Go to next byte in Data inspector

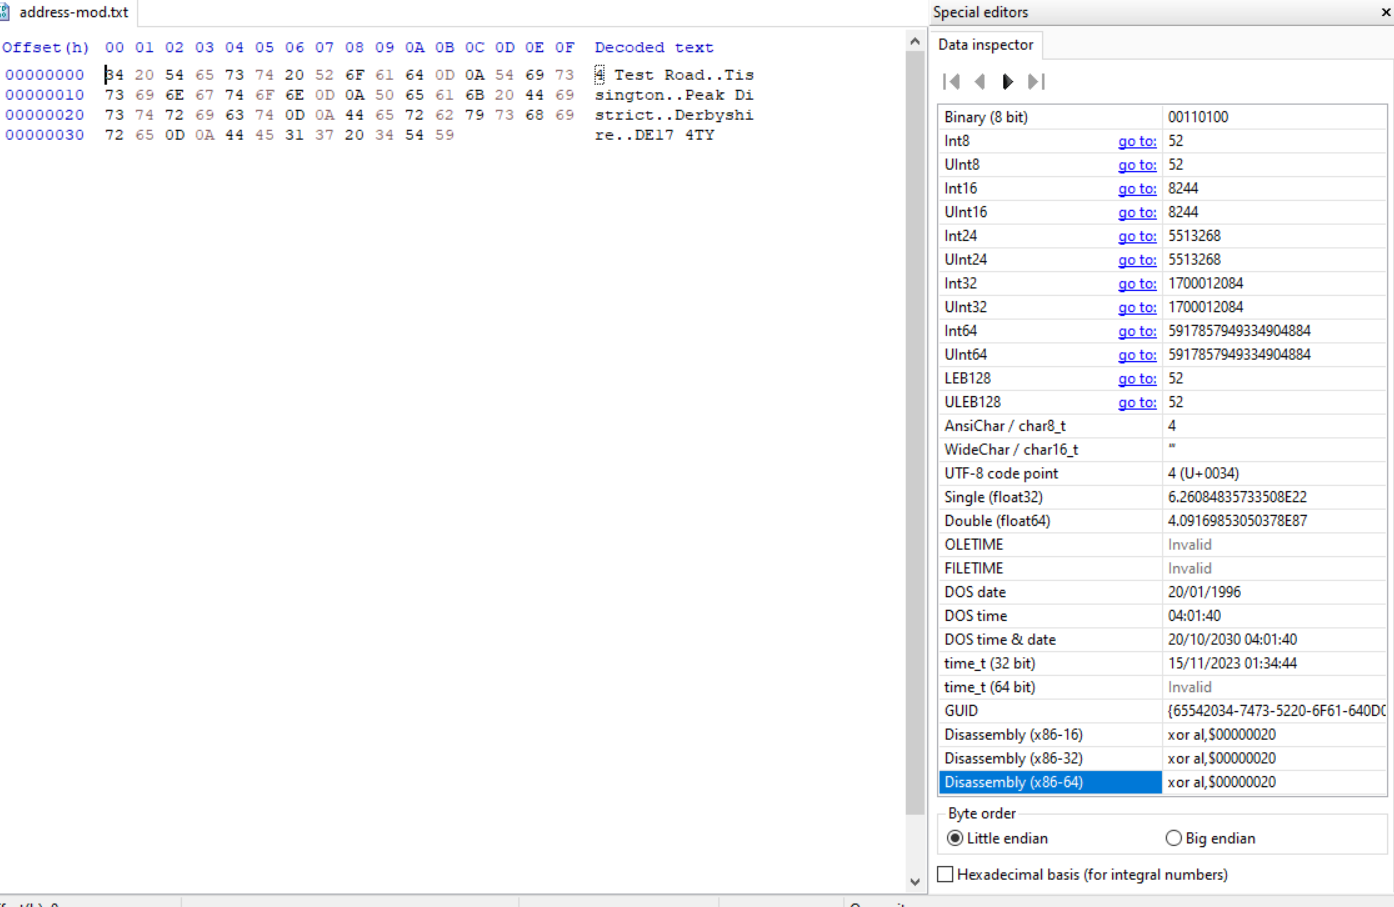click(x=1008, y=82)
